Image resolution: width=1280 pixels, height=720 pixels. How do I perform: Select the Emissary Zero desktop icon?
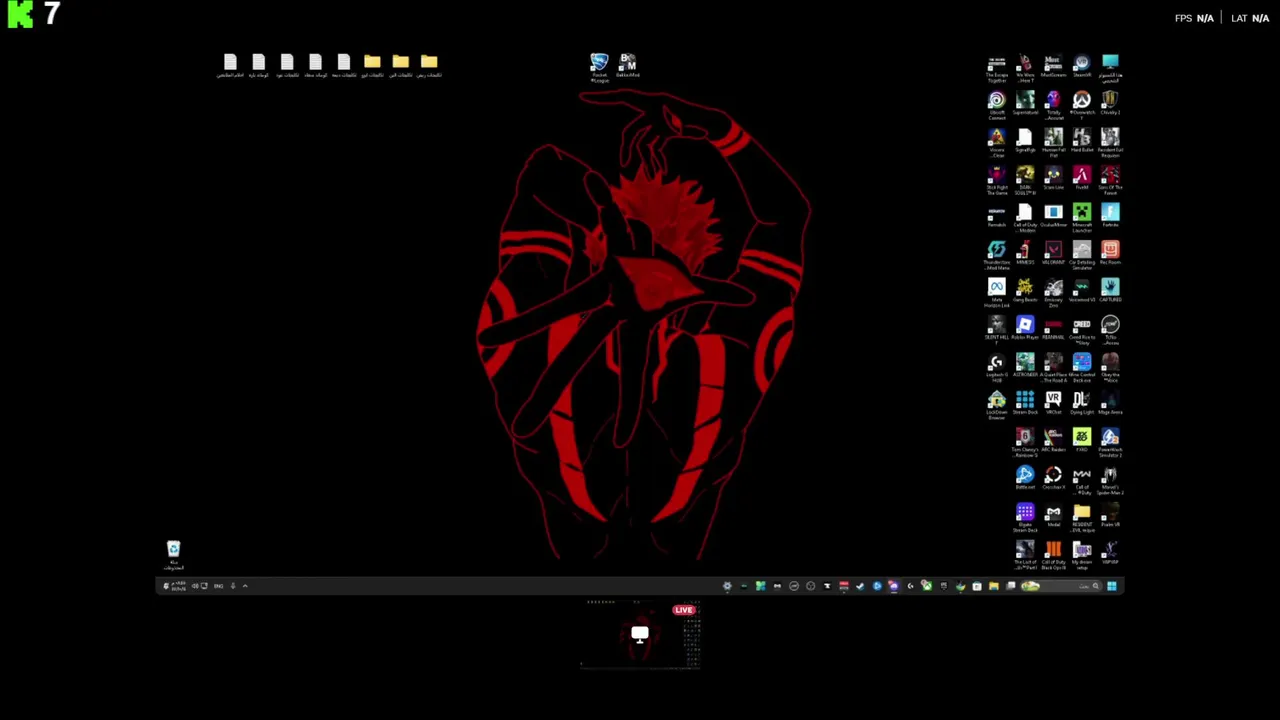pyautogui.click(x=1053, y=292)
